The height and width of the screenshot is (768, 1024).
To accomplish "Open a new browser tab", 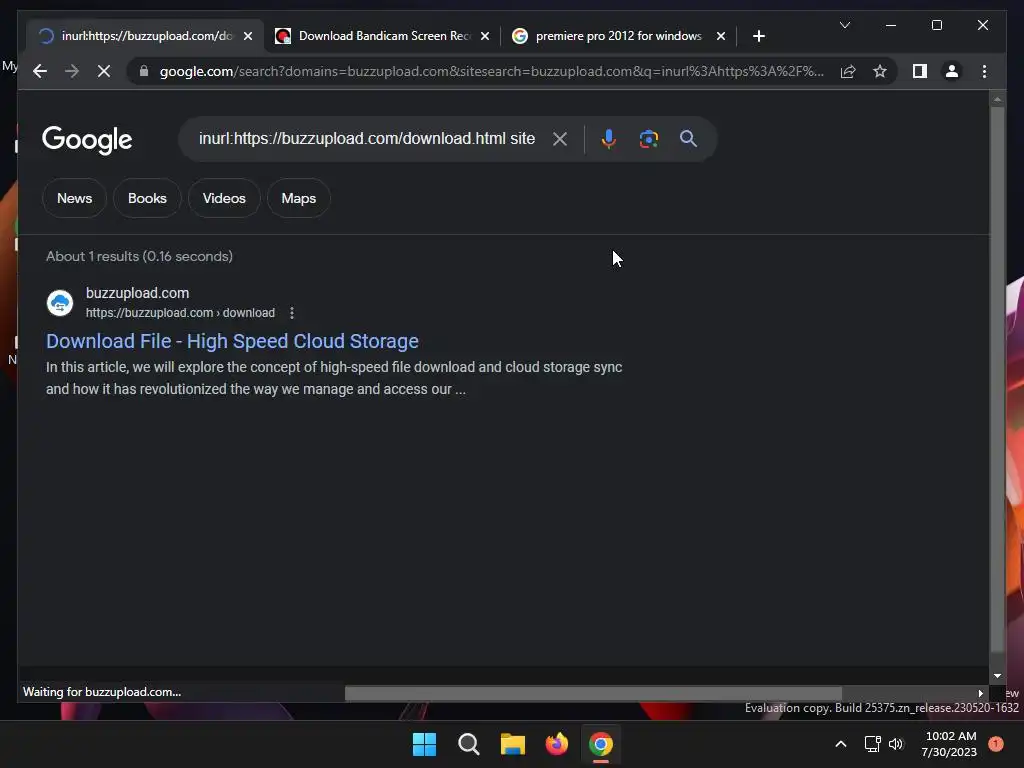I will click(x=758, y=36).
